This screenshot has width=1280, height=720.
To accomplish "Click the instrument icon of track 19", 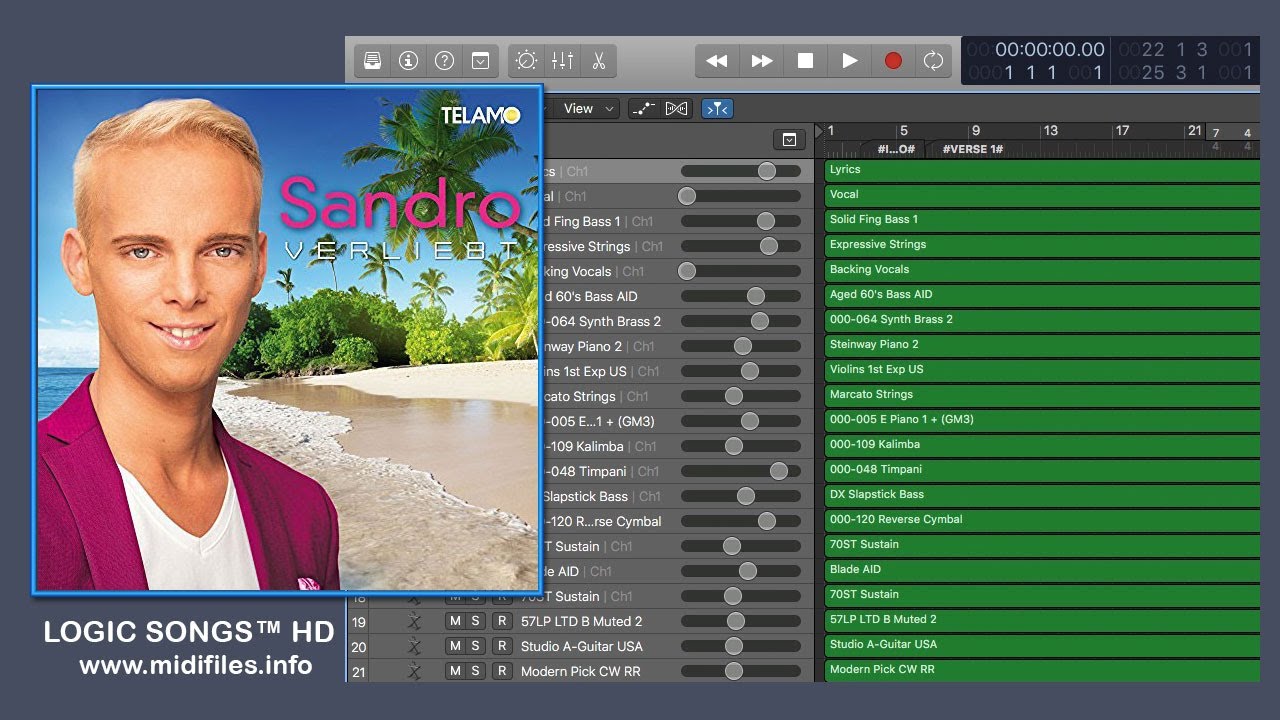I will (414, 621).
